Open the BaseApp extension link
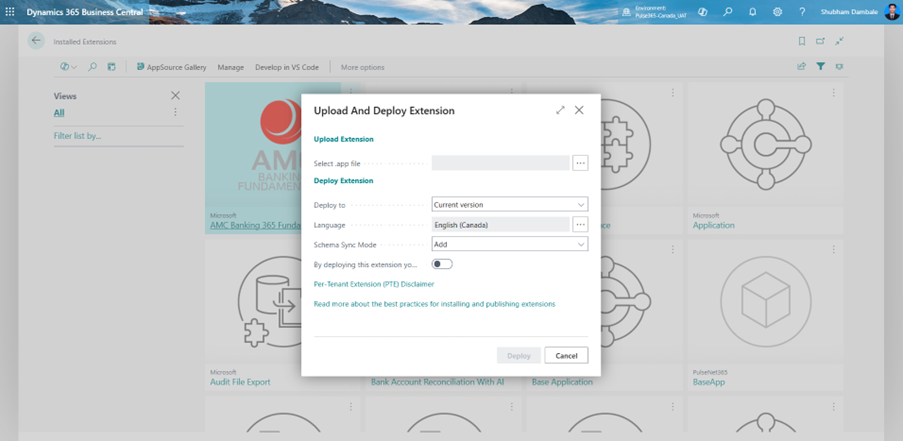This screenshot has height=441, width=903. pos(709,382)
